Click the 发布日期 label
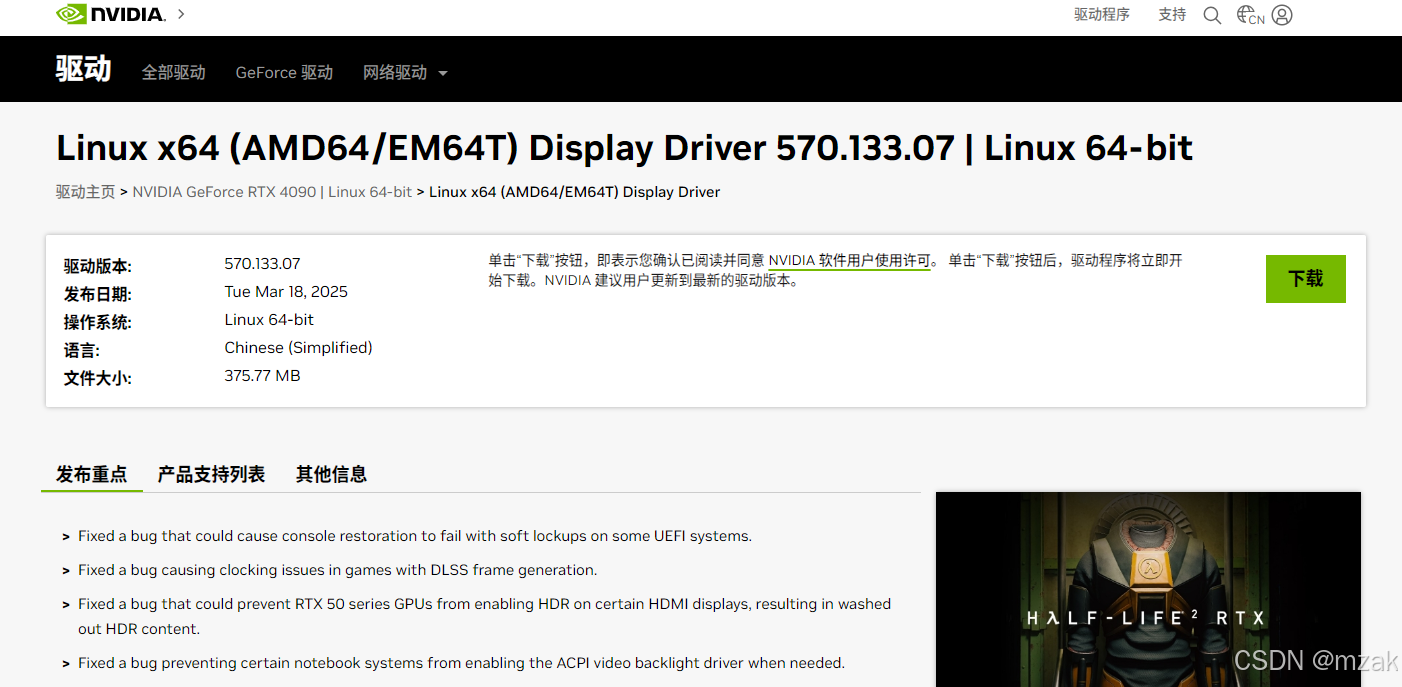The height and width of the screenshot is (687, 1402). click(x=98, y=294)
